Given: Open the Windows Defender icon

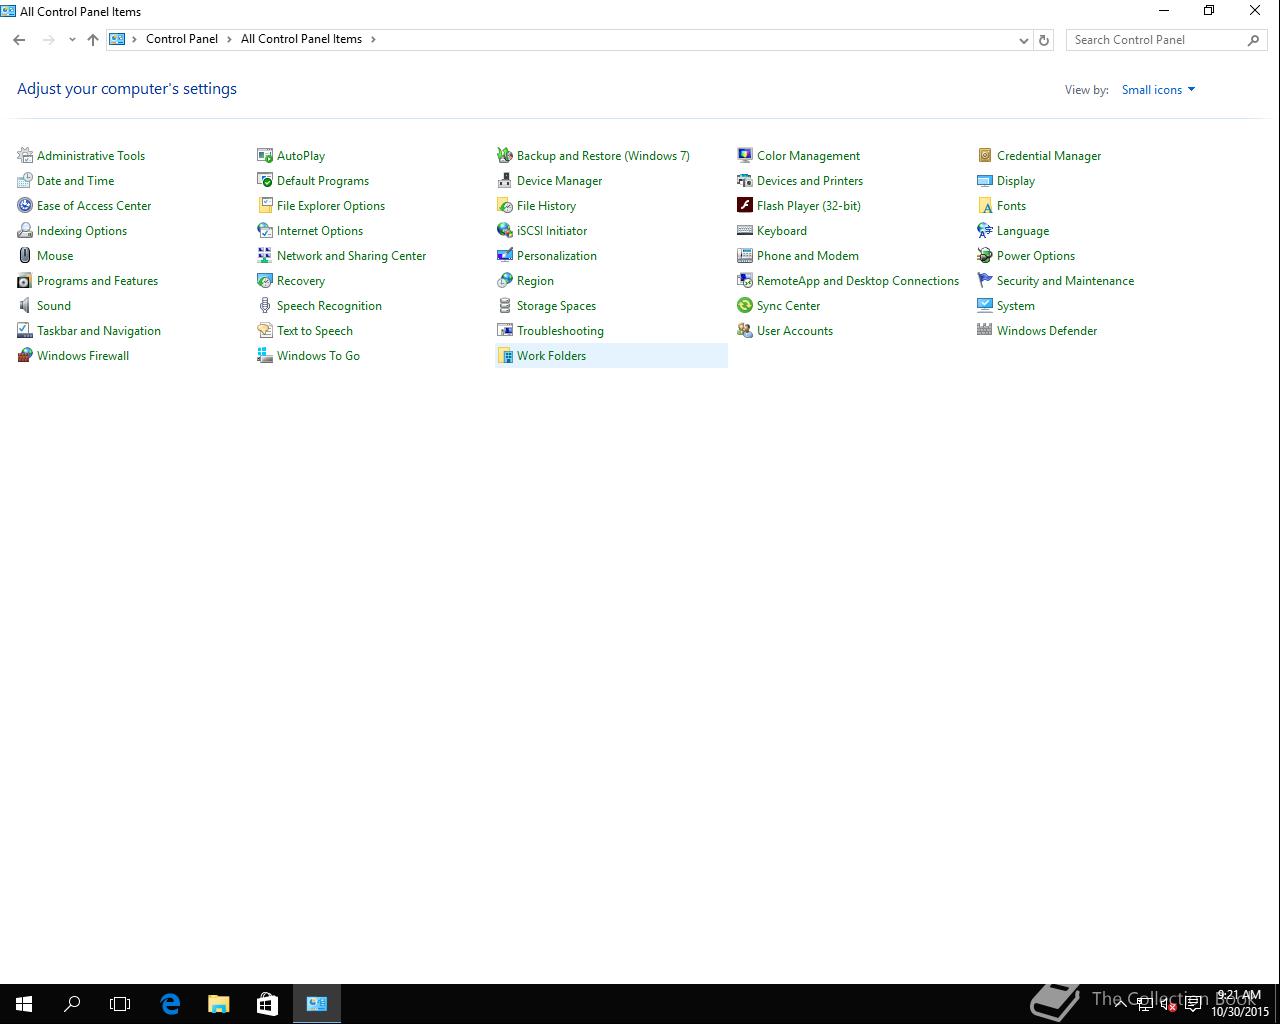Looking at the screenshot, I should pos(985,330).
